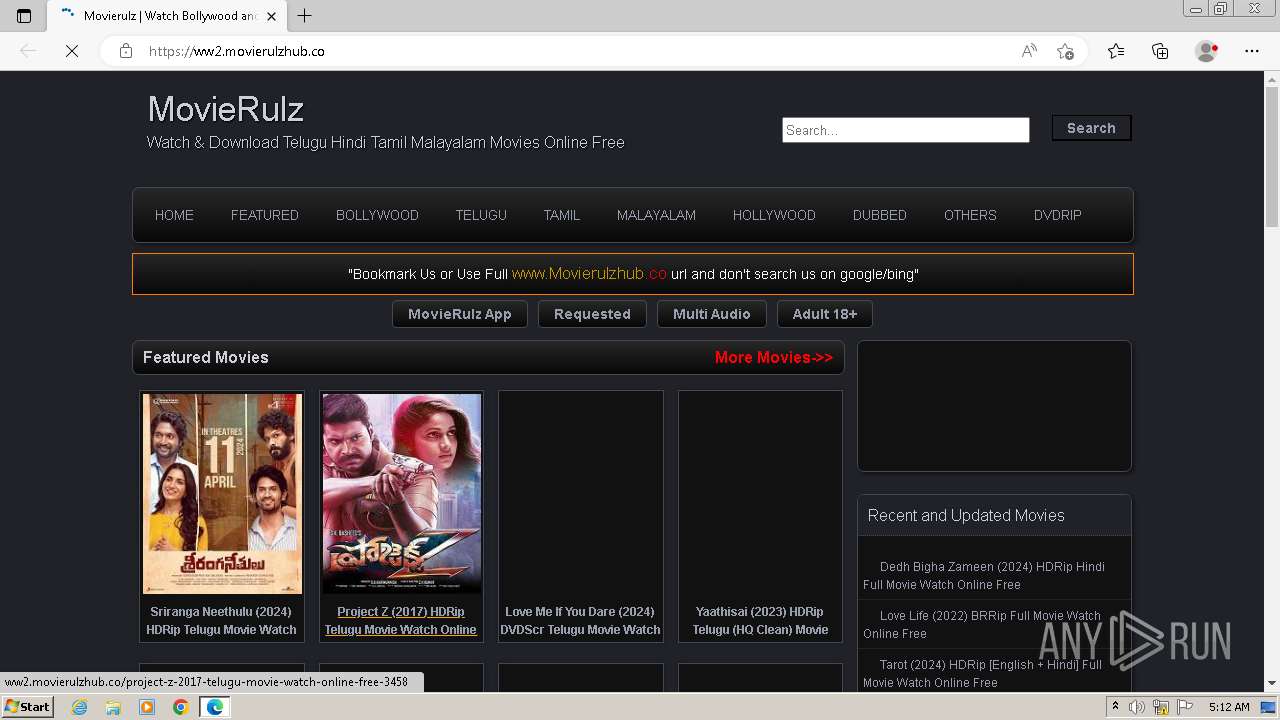This screenshot has height=720, width=1280.
Task: Open Google Chrome from the taskbar
Action: pos(180,707)
